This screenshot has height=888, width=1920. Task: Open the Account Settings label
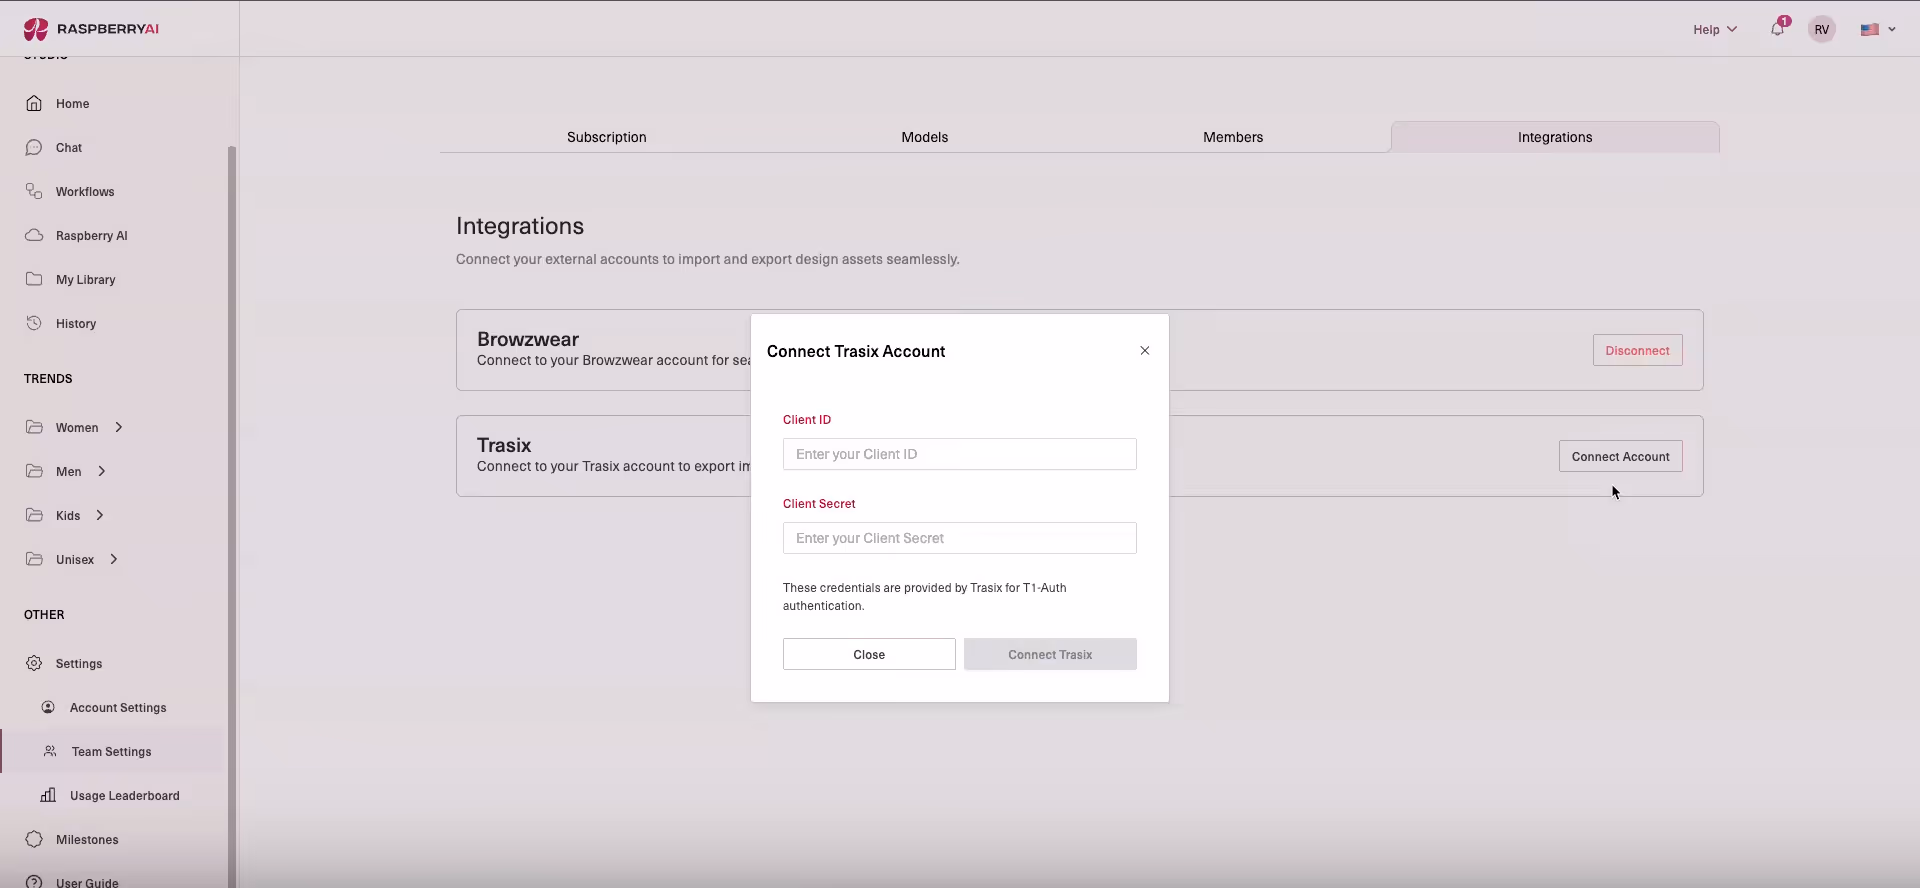click(x=118, y=707)
